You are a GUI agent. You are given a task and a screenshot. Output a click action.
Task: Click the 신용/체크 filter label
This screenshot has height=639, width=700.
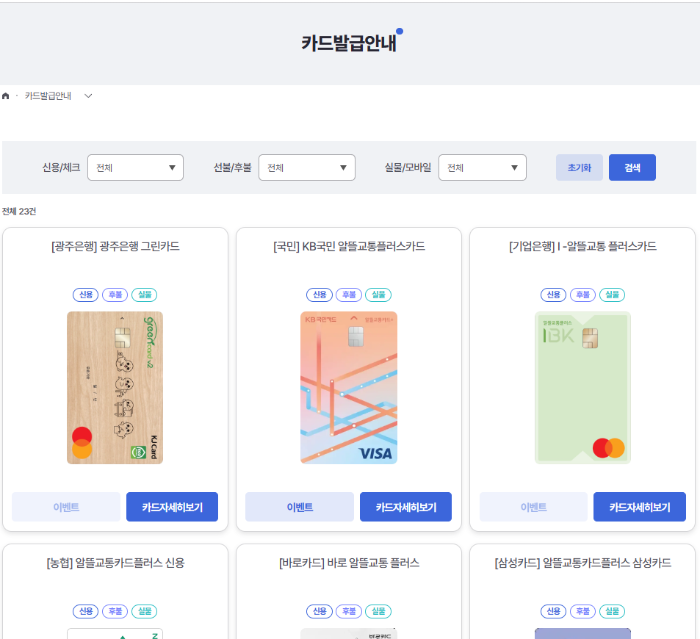pyautogui.click(x=61, y=167)
